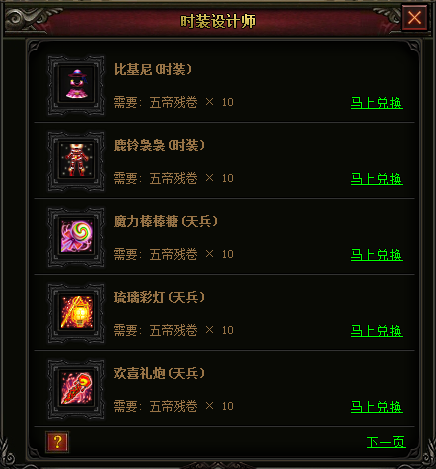Select the 比基尼 fashion outfit icon
Screen dimensions: 436x469
(x=76, y=85)
